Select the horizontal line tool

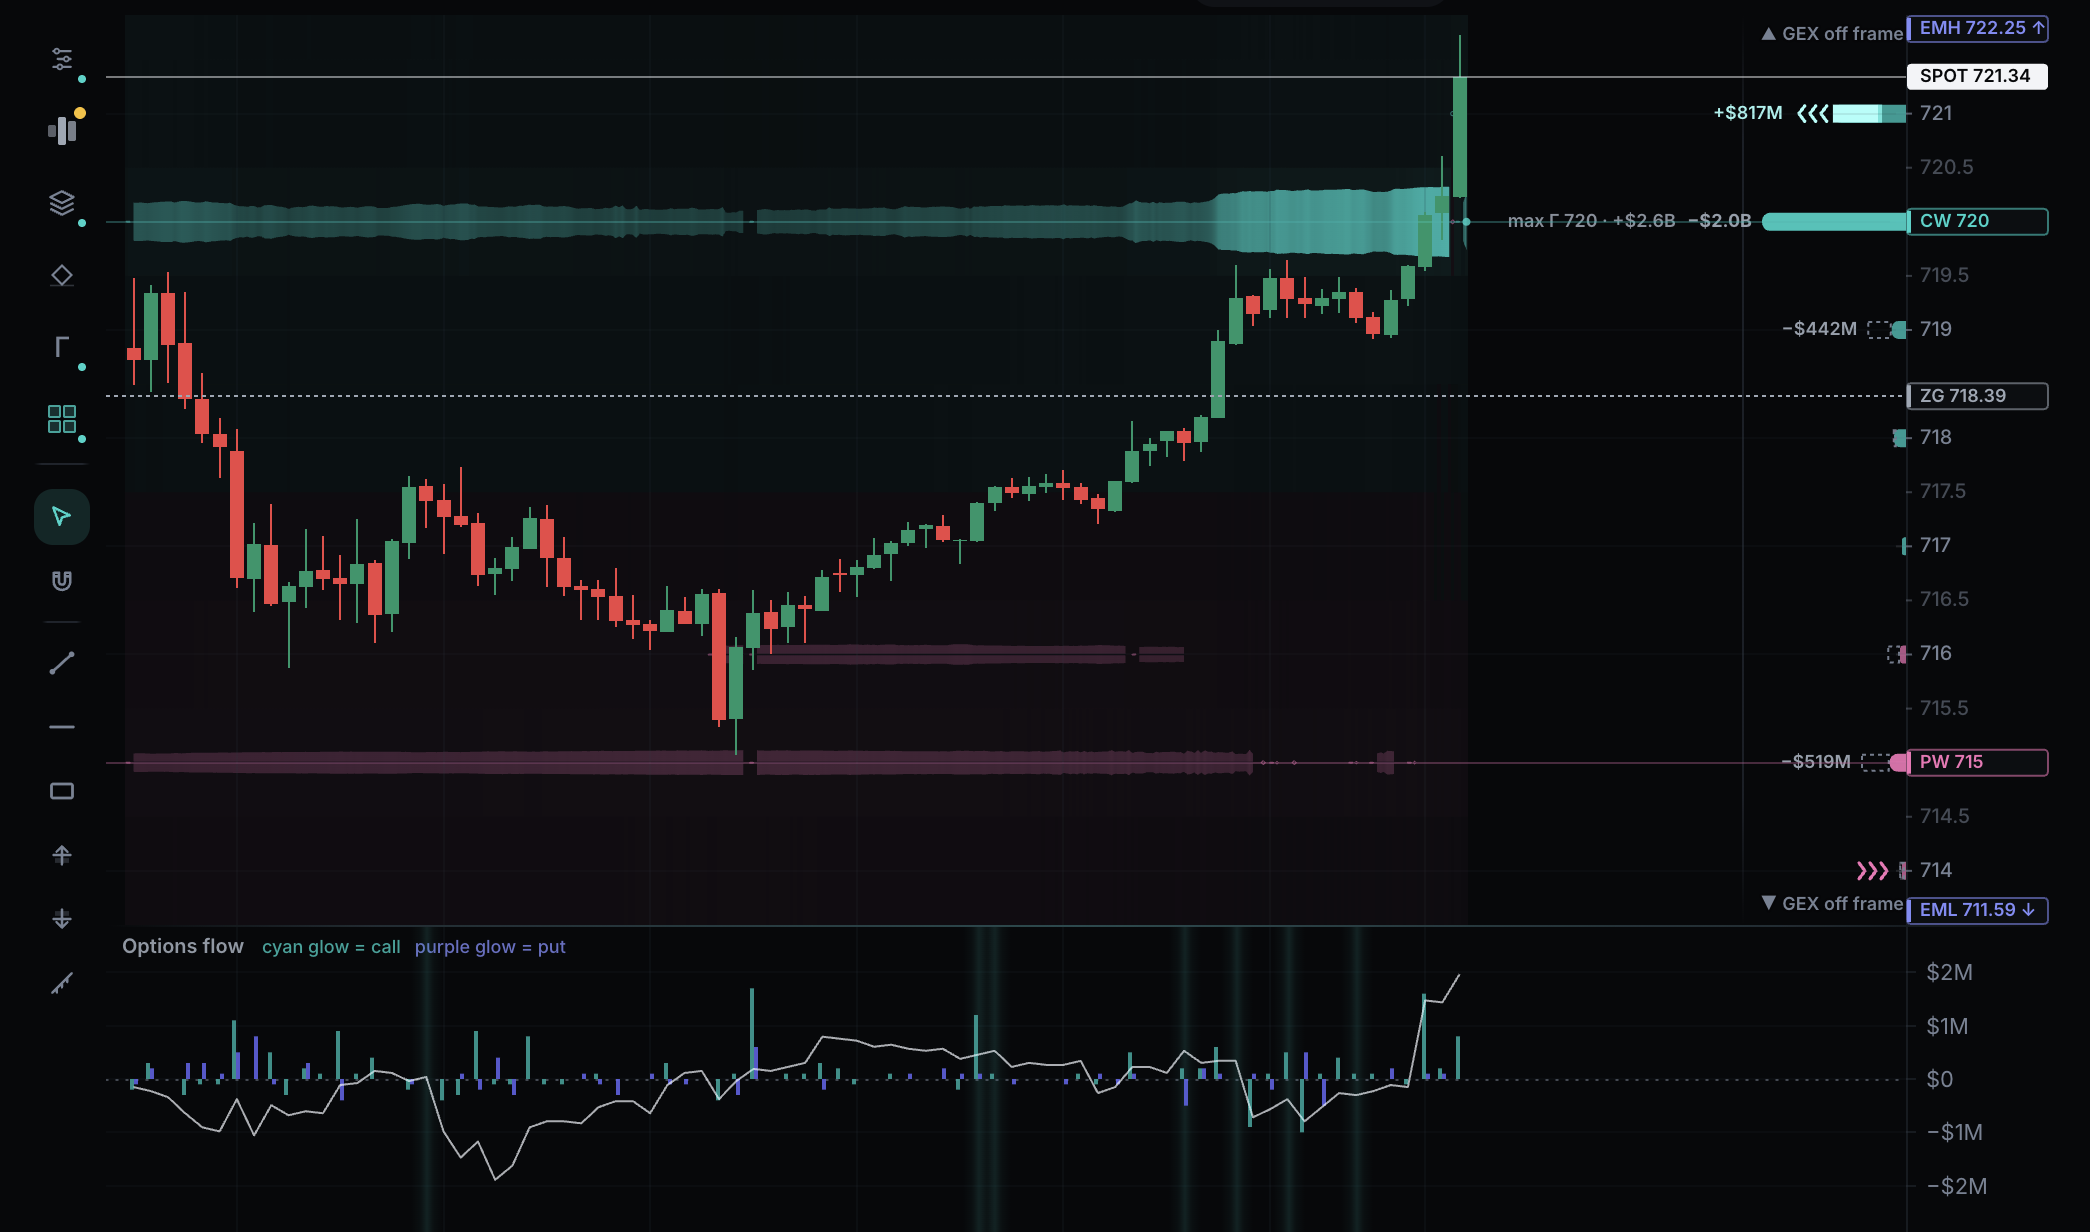coord(62,727)
